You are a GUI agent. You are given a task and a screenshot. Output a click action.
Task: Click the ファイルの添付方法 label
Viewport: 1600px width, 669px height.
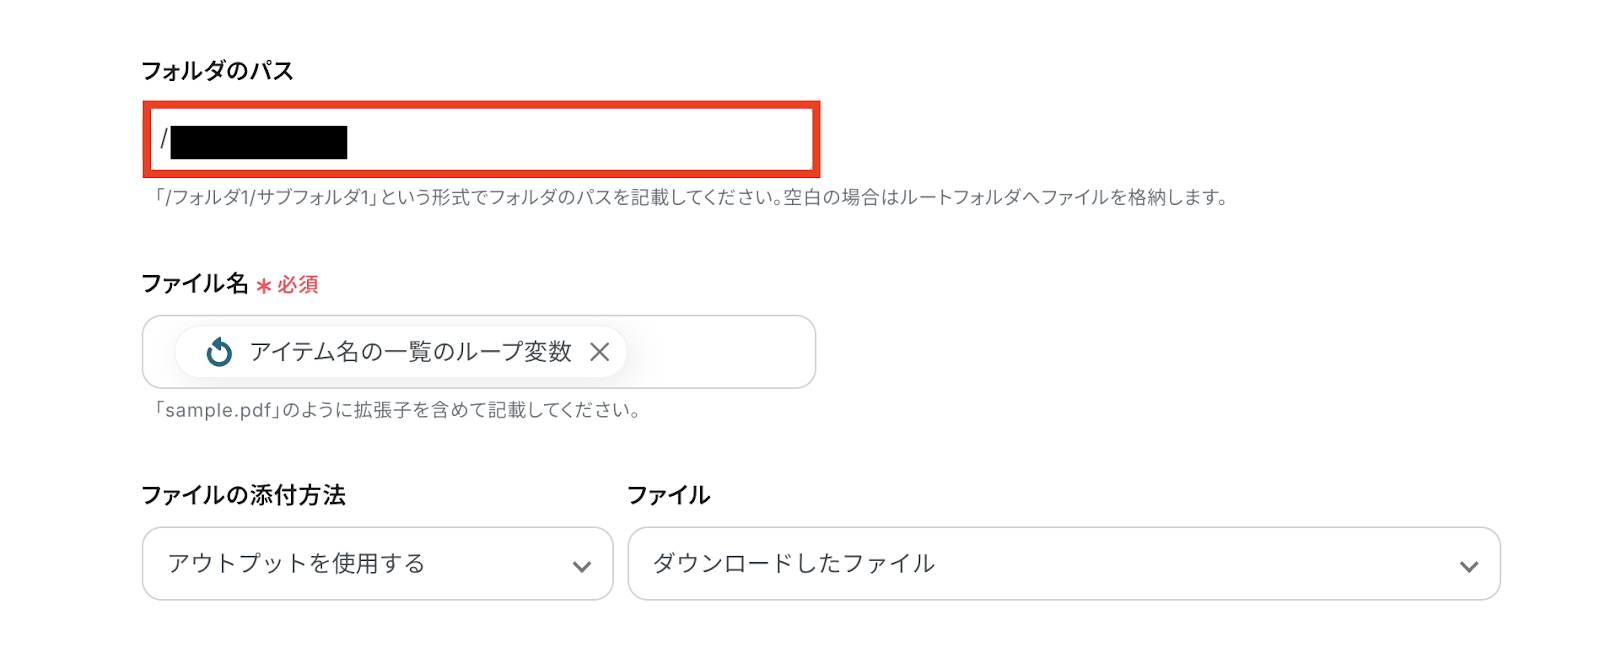coord(243,495)
